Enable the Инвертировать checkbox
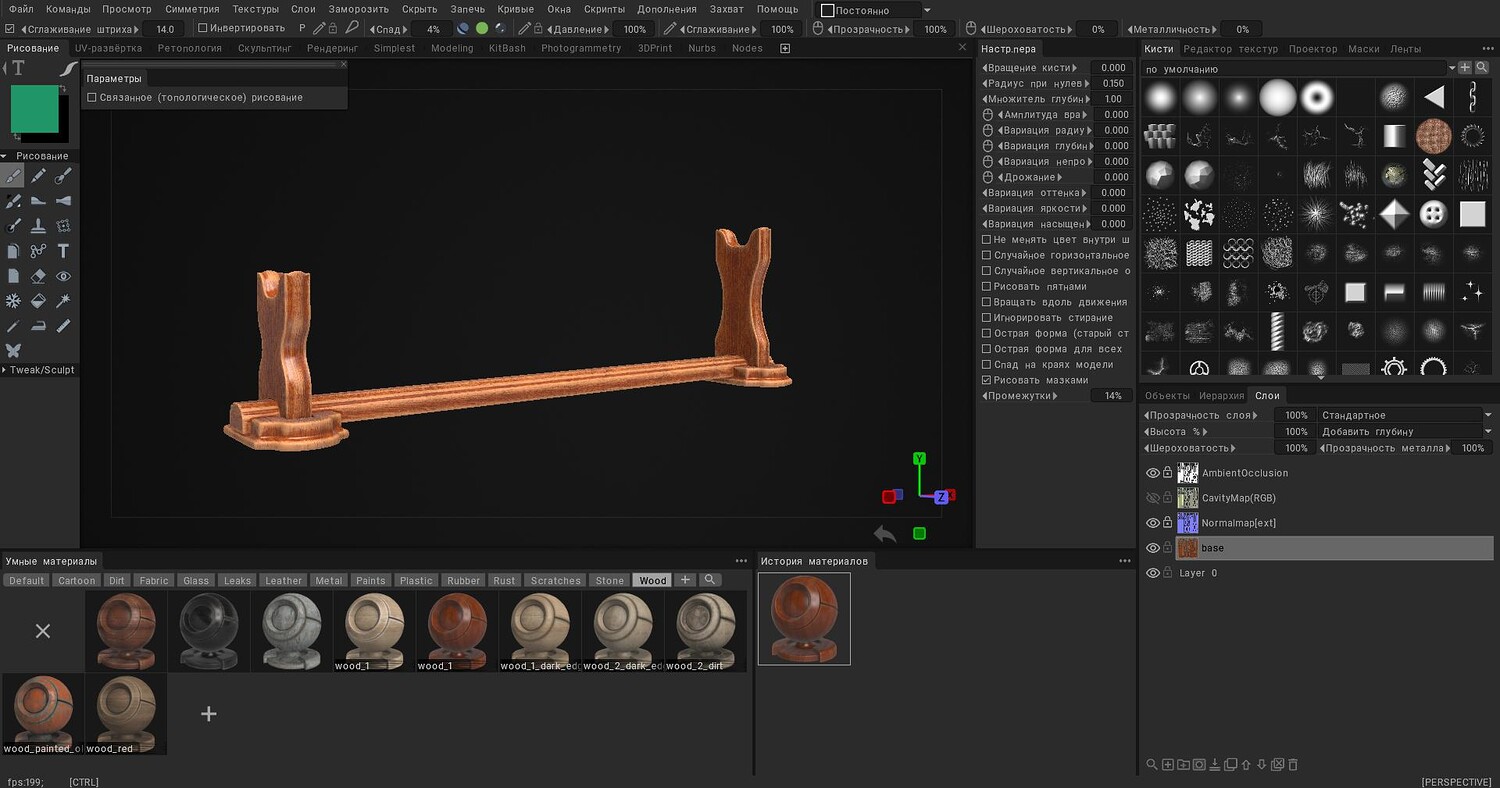The image size is (1500, 788). (203, 28)
